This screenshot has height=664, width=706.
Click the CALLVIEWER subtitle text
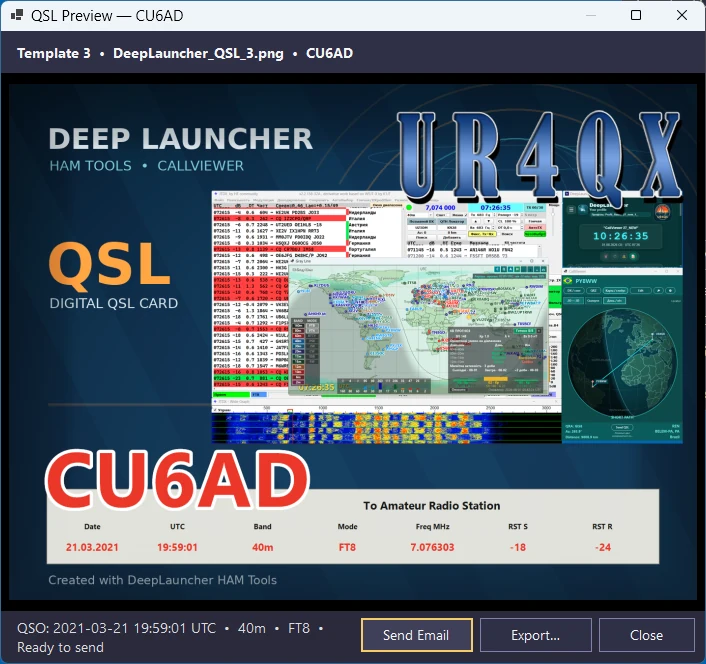[200, 166]
